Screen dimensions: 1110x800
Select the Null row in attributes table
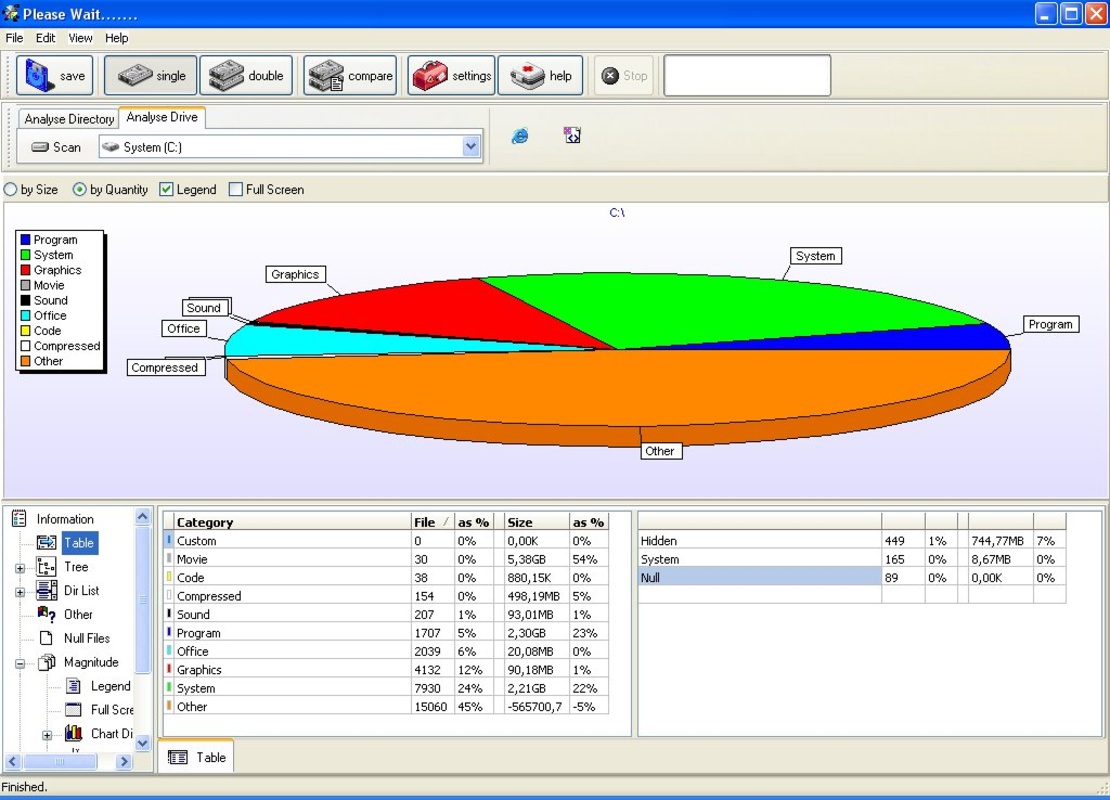852,578
